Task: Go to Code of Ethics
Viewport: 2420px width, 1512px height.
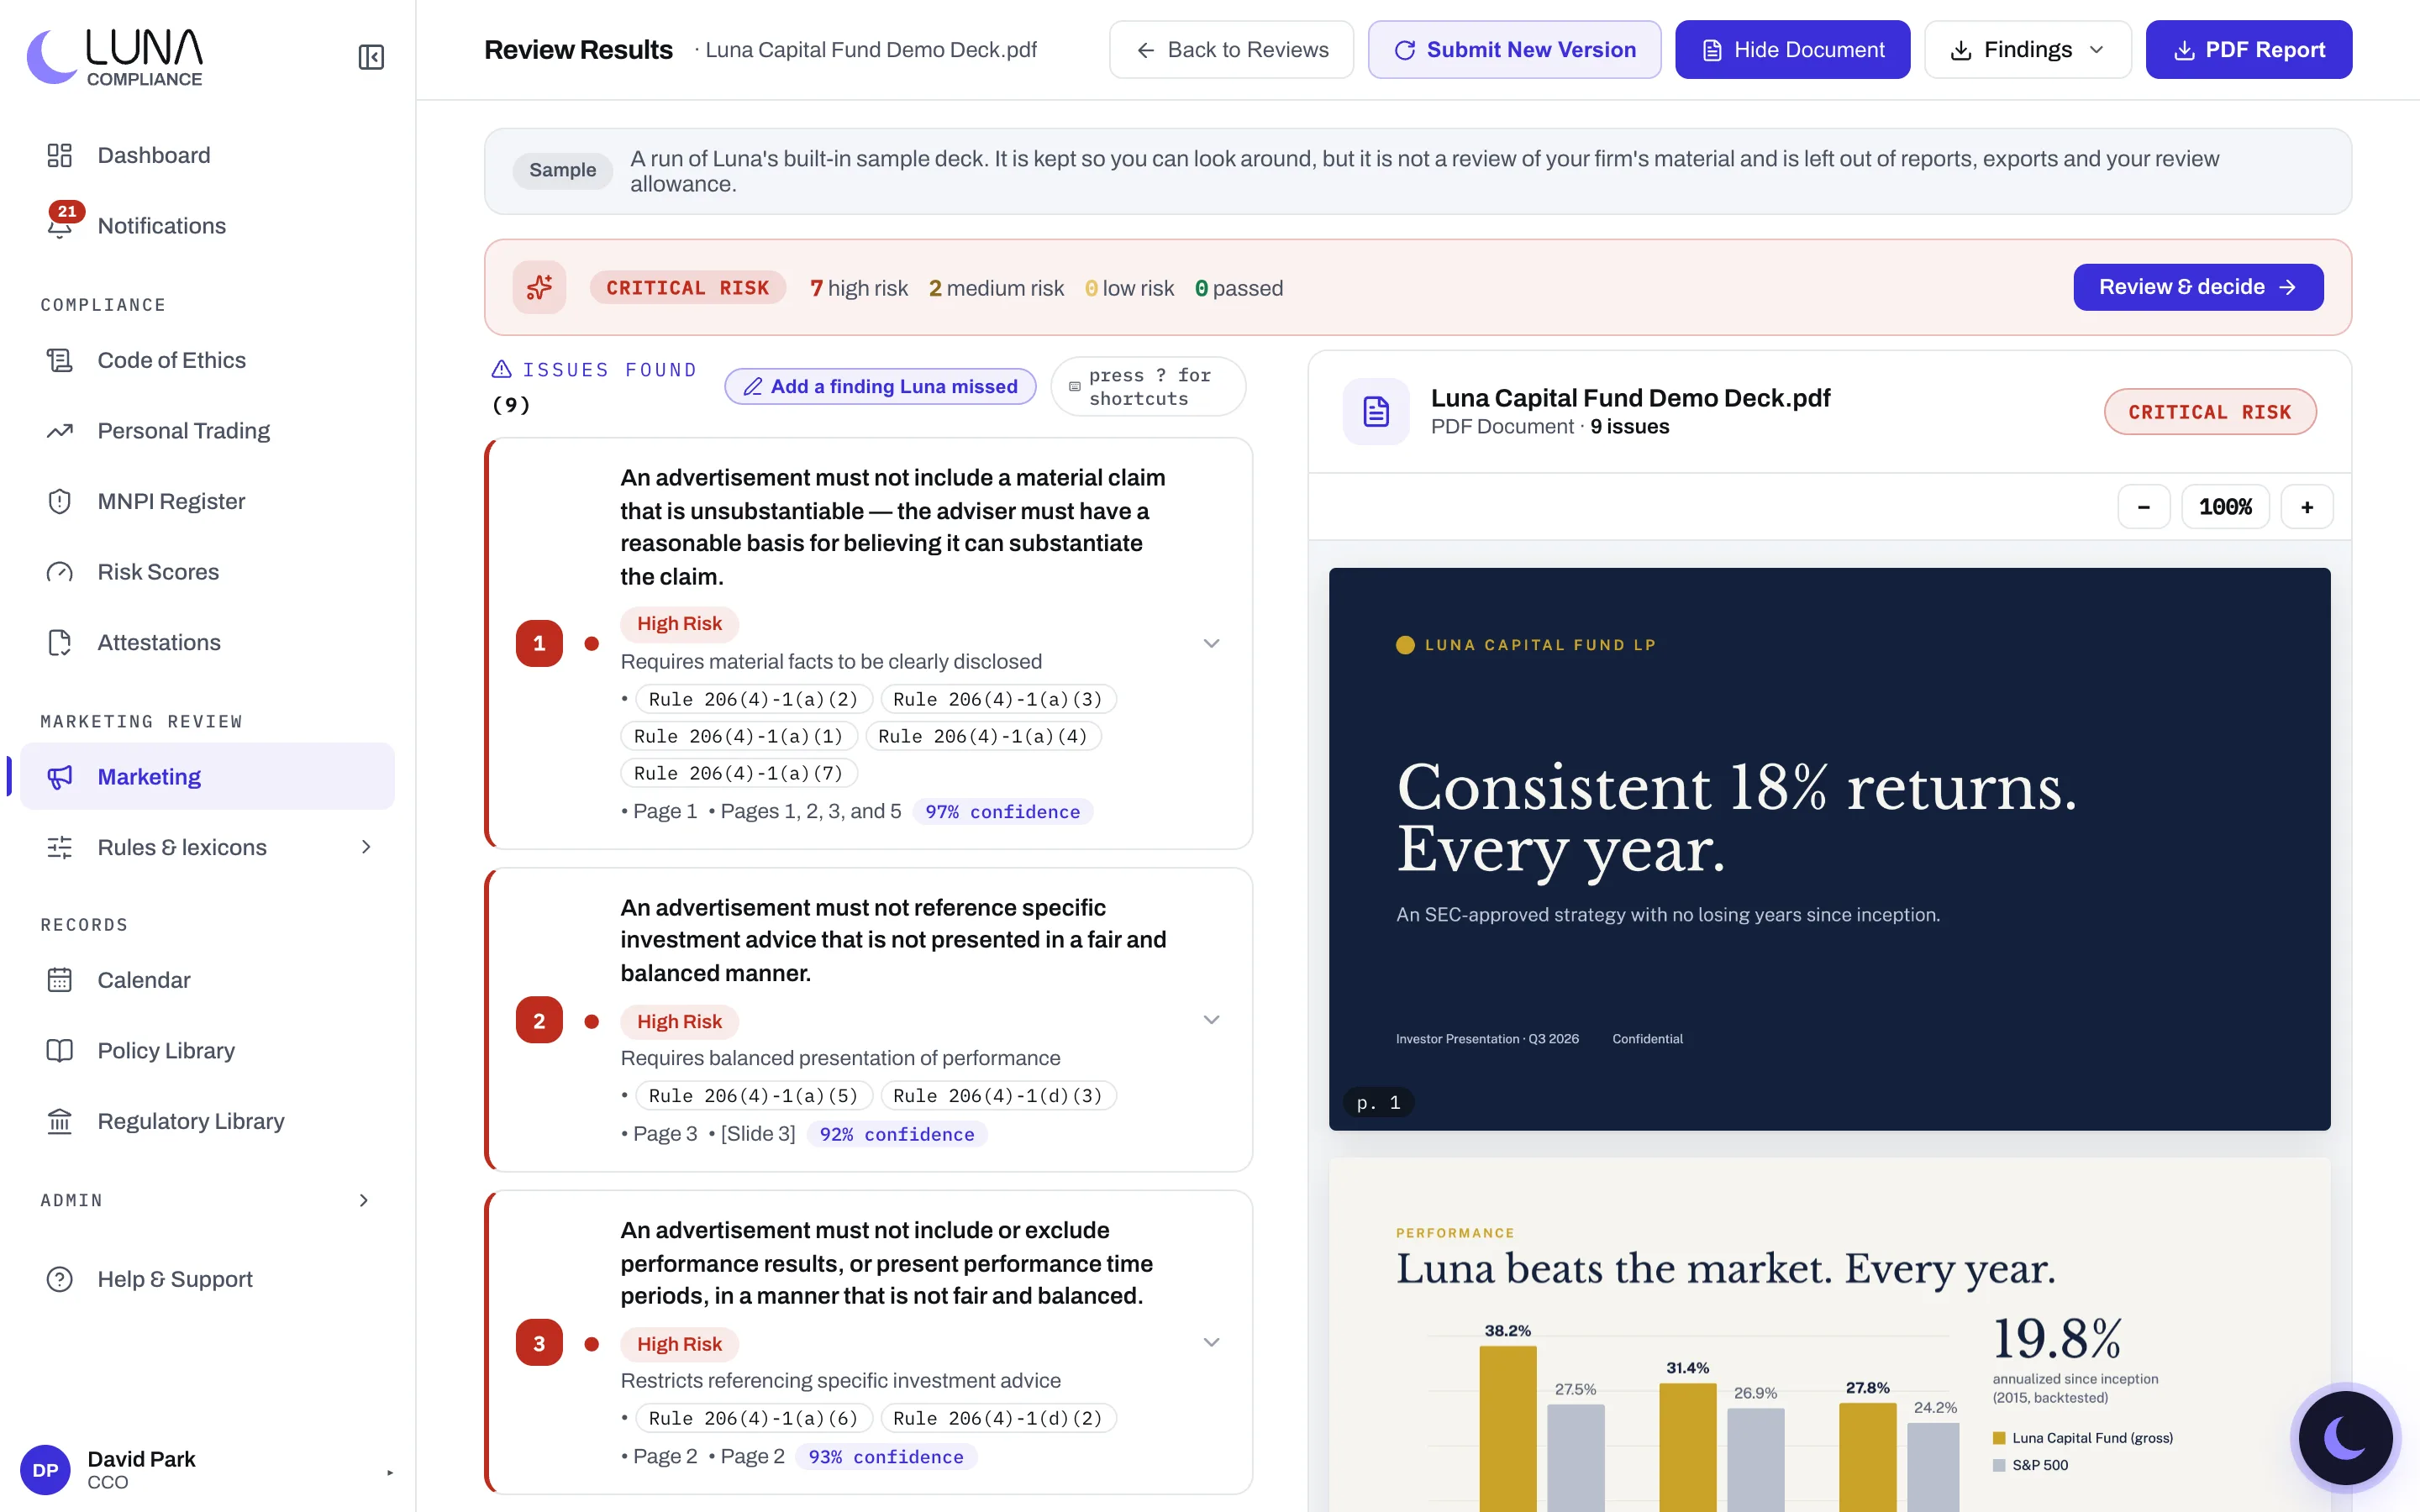Action: (207, 360)
